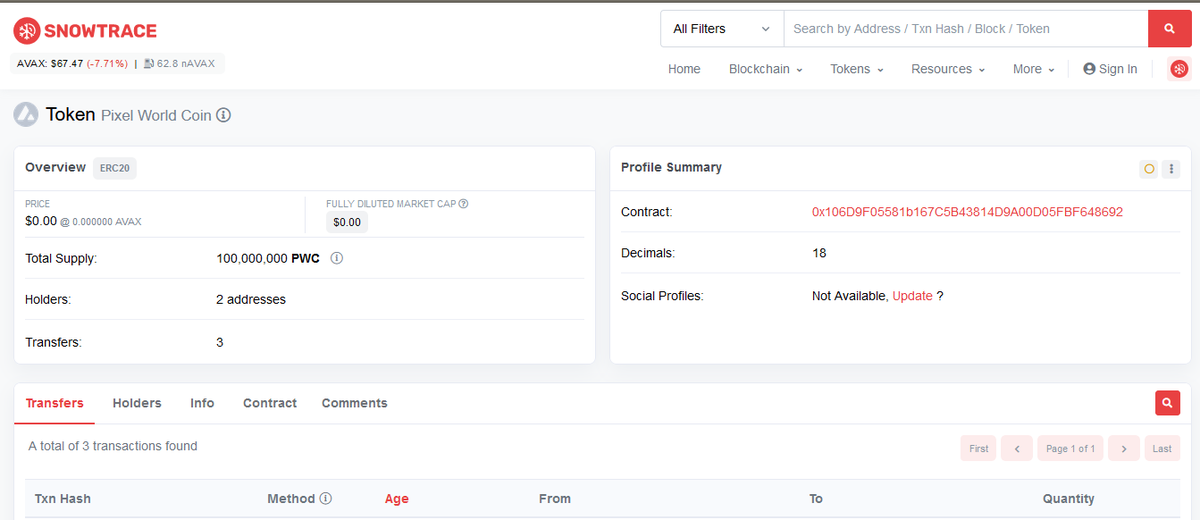Go to previous page with left chevron
Viewport: 1200px width, 520px height.
click(1017, 449)
